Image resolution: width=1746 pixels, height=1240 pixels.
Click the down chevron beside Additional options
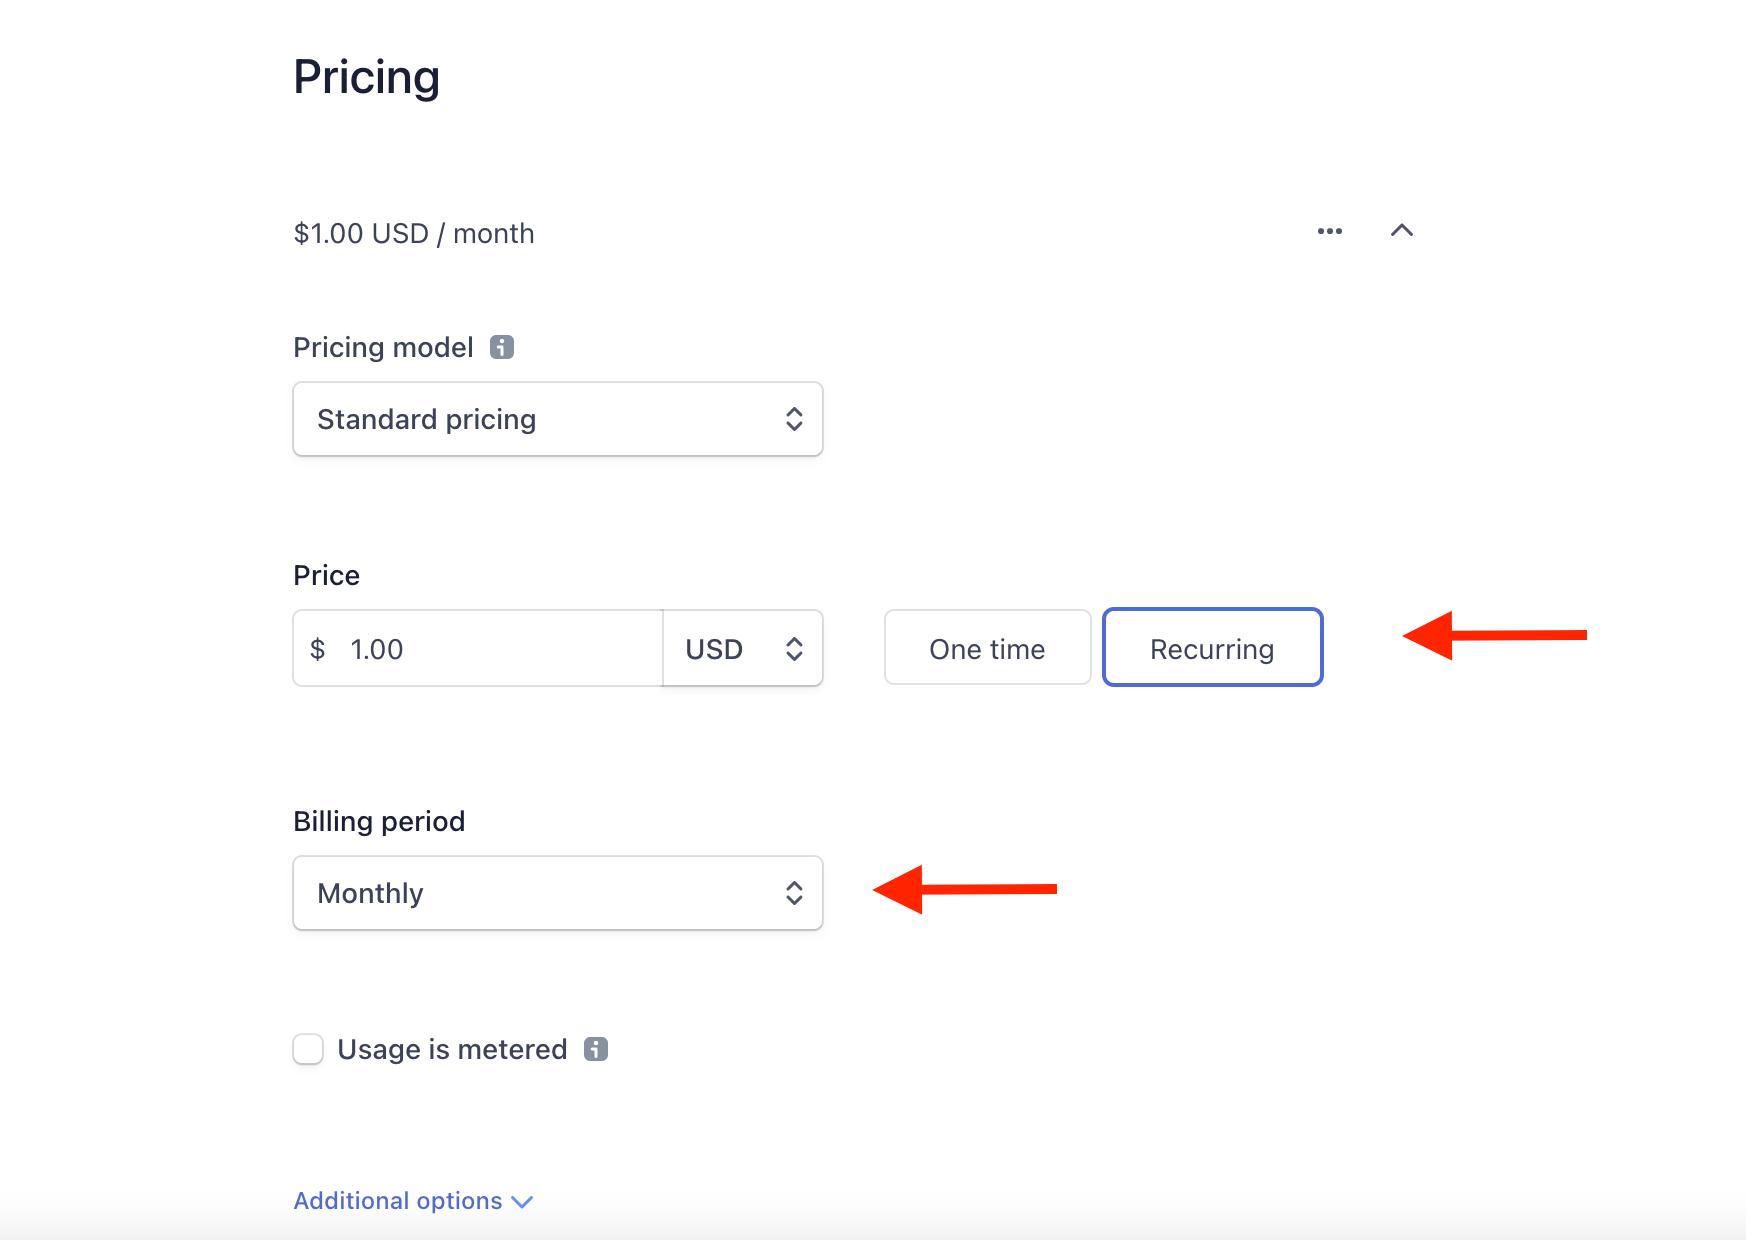click(x=522, y=1202)
